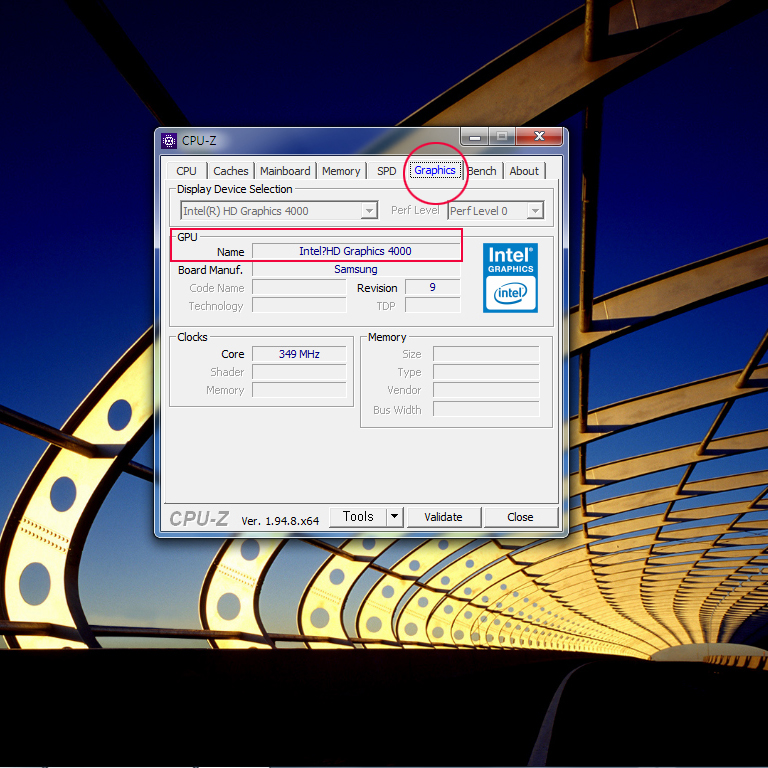
Task: Open the SPD tab
Action: click(386, 171)
